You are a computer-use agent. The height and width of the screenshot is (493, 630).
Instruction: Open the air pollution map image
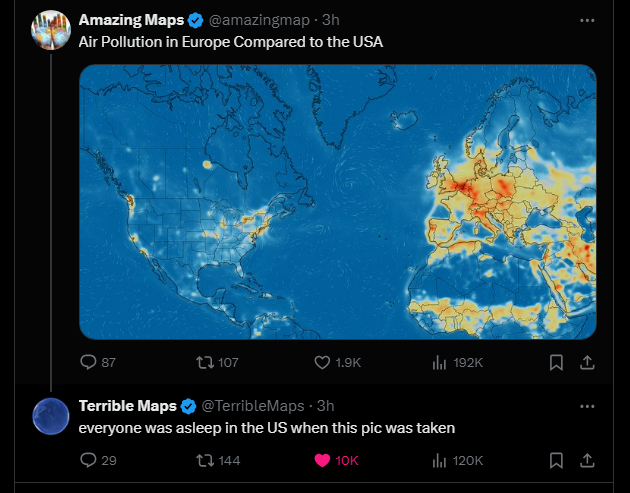coord(337,201)
